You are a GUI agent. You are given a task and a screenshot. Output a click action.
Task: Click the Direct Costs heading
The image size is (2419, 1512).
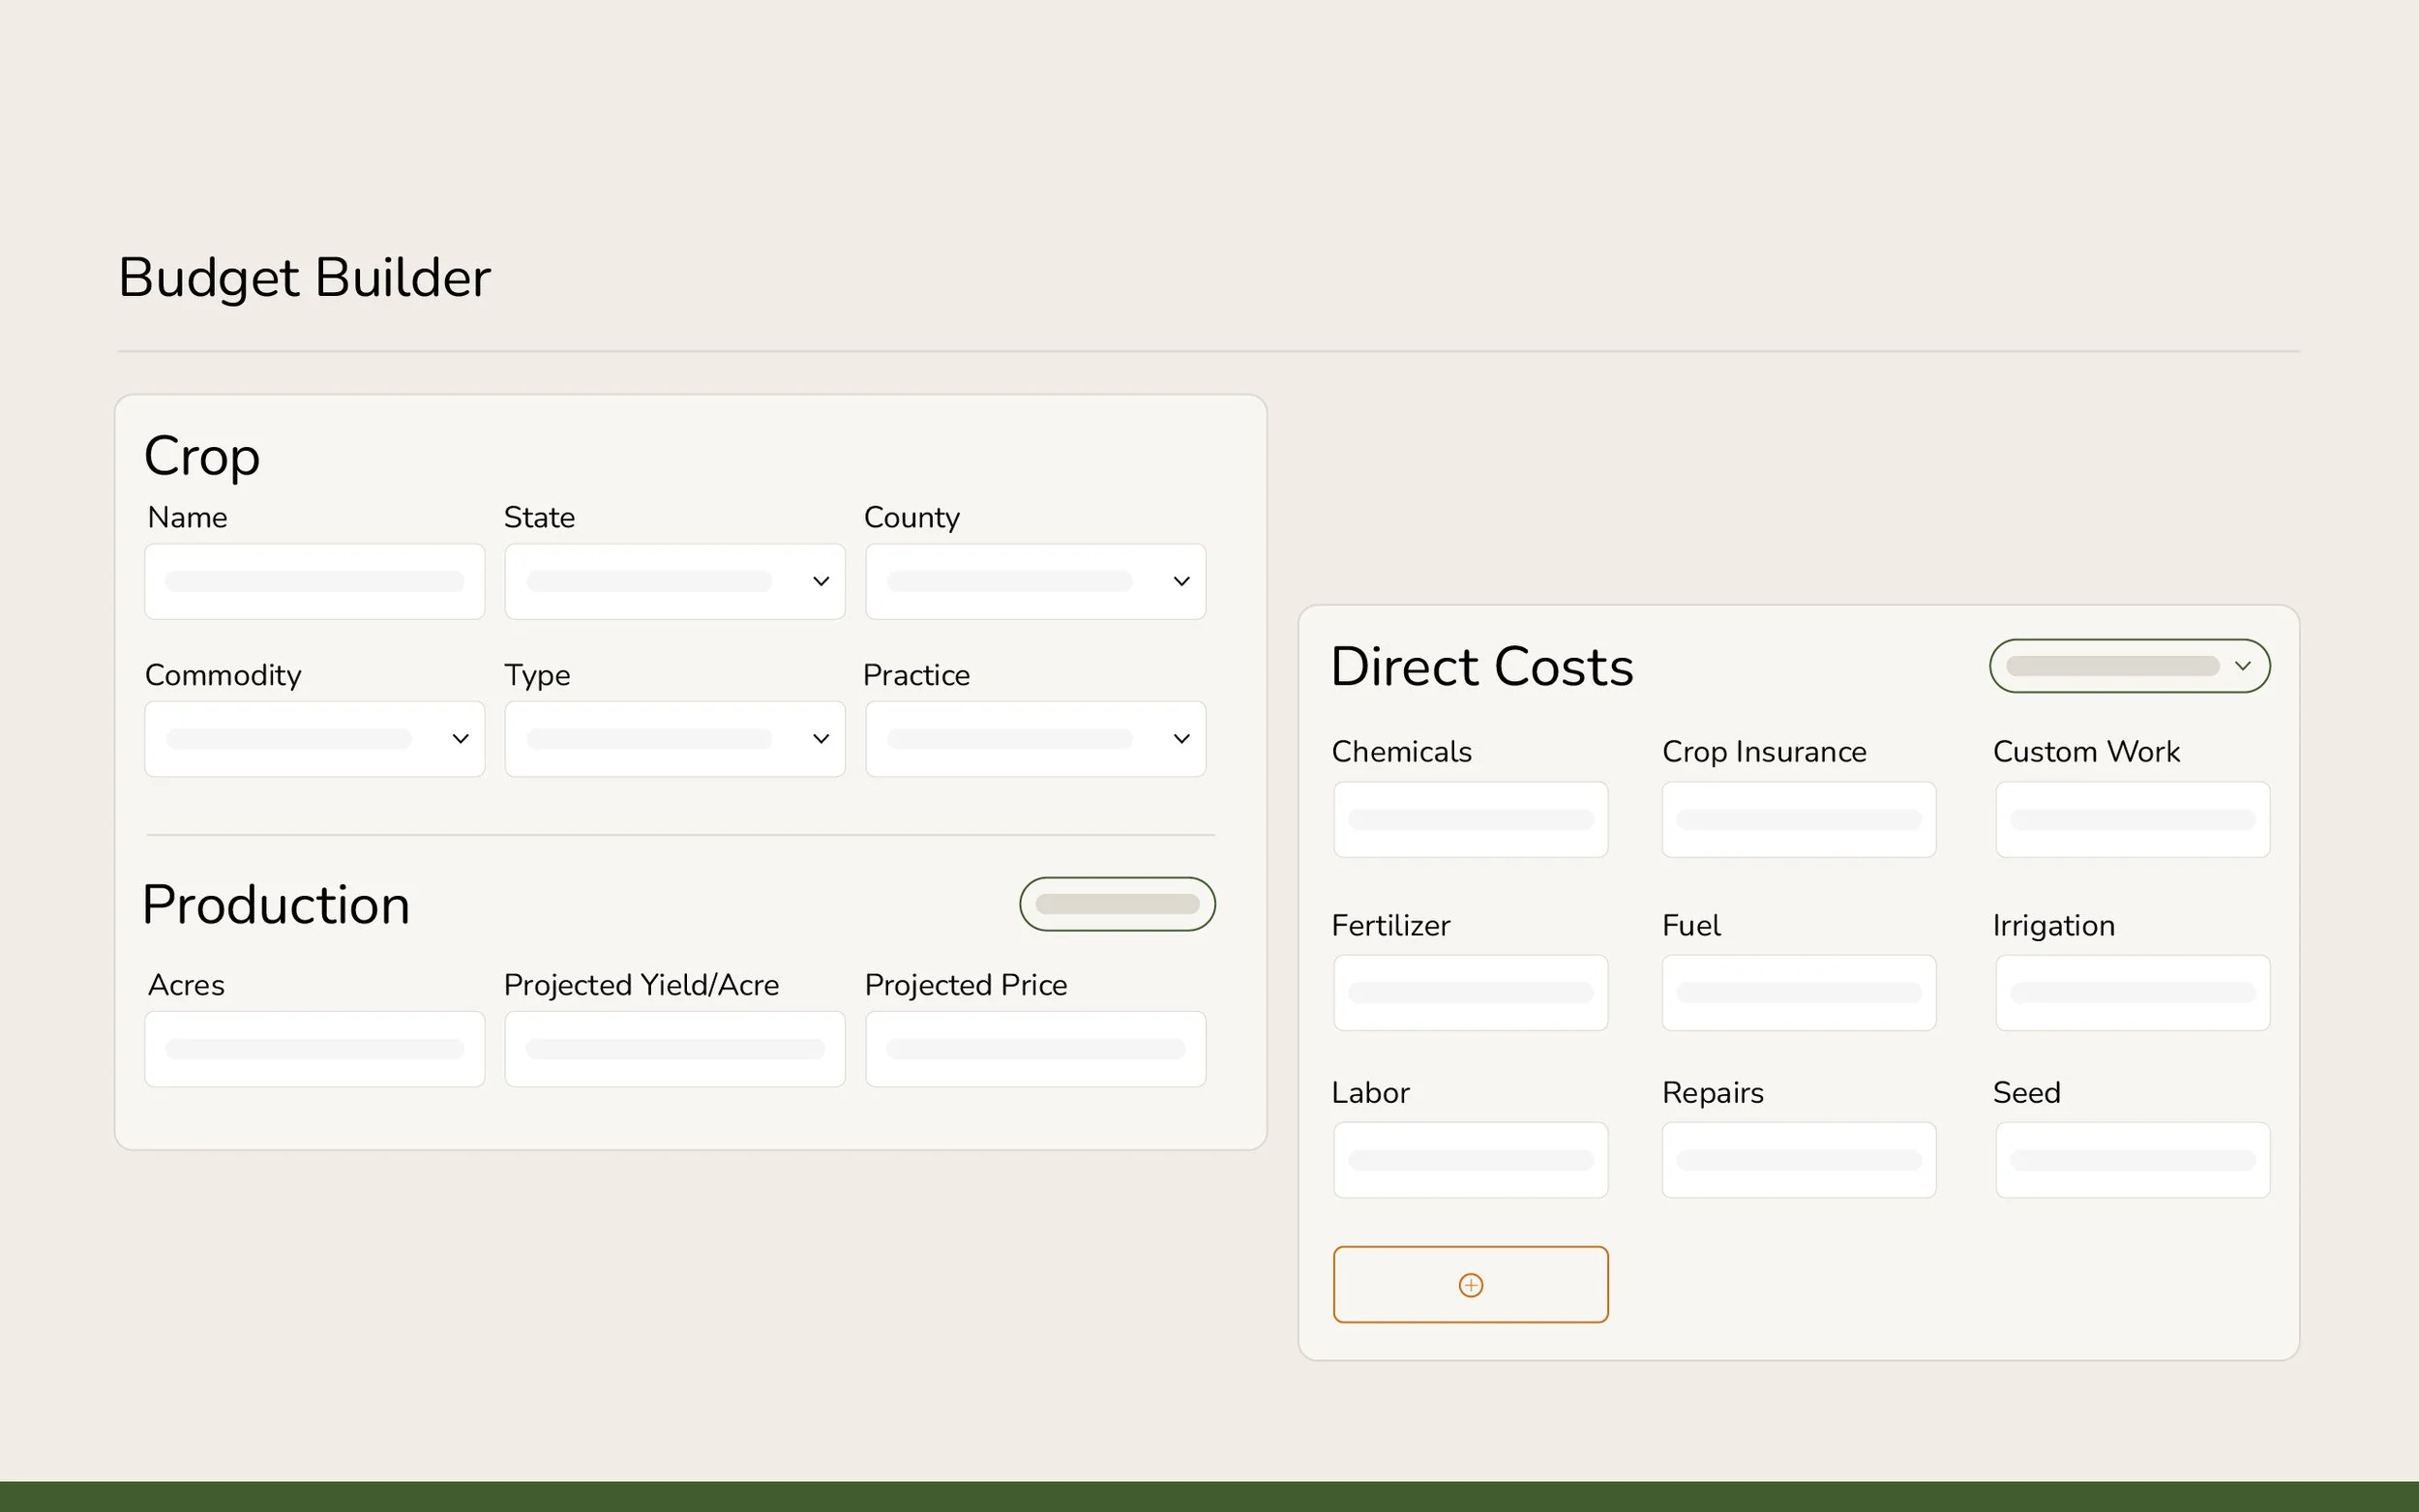pos(1482,666)
